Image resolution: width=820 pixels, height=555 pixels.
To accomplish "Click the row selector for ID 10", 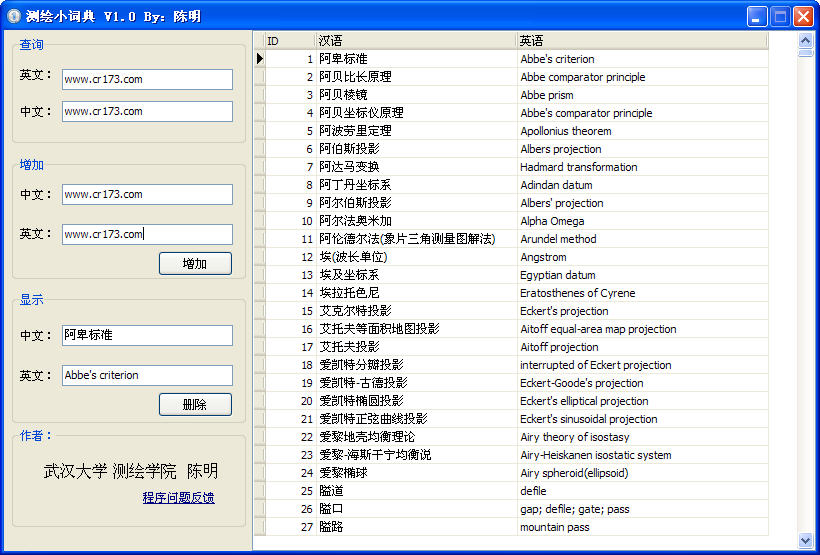I will pyautogui.click(x=260, y=221).
